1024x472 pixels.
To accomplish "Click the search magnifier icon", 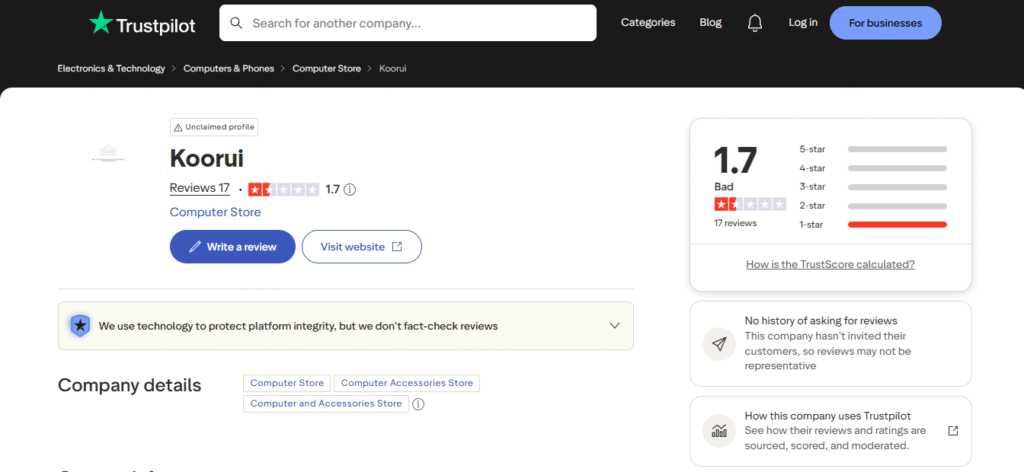I will 236,23.
